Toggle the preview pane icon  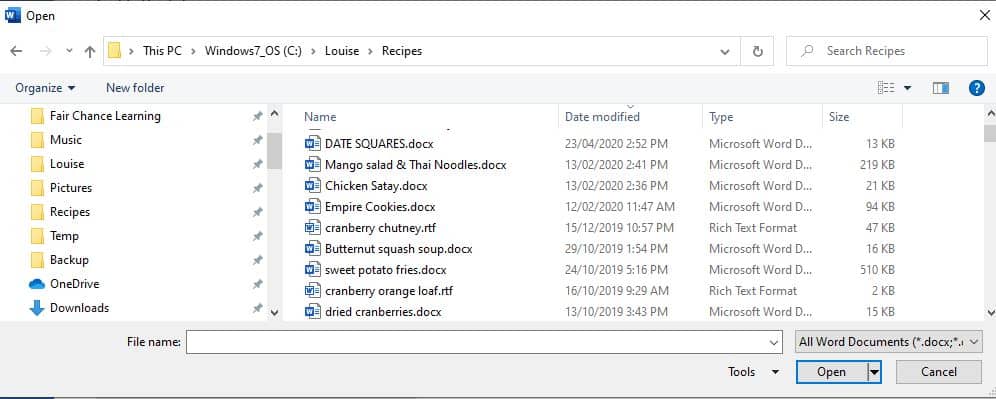click(941, 88)
